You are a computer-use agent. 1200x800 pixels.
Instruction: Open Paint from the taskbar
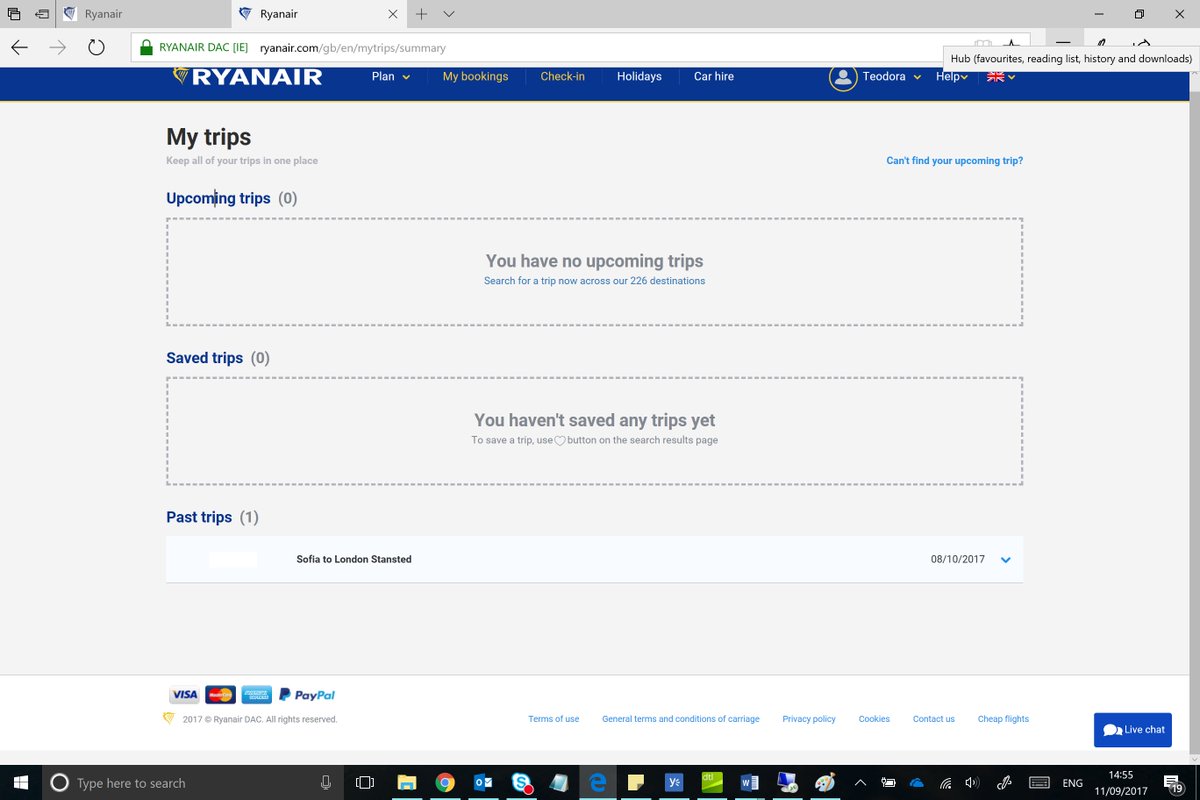(x=825, y=783)
